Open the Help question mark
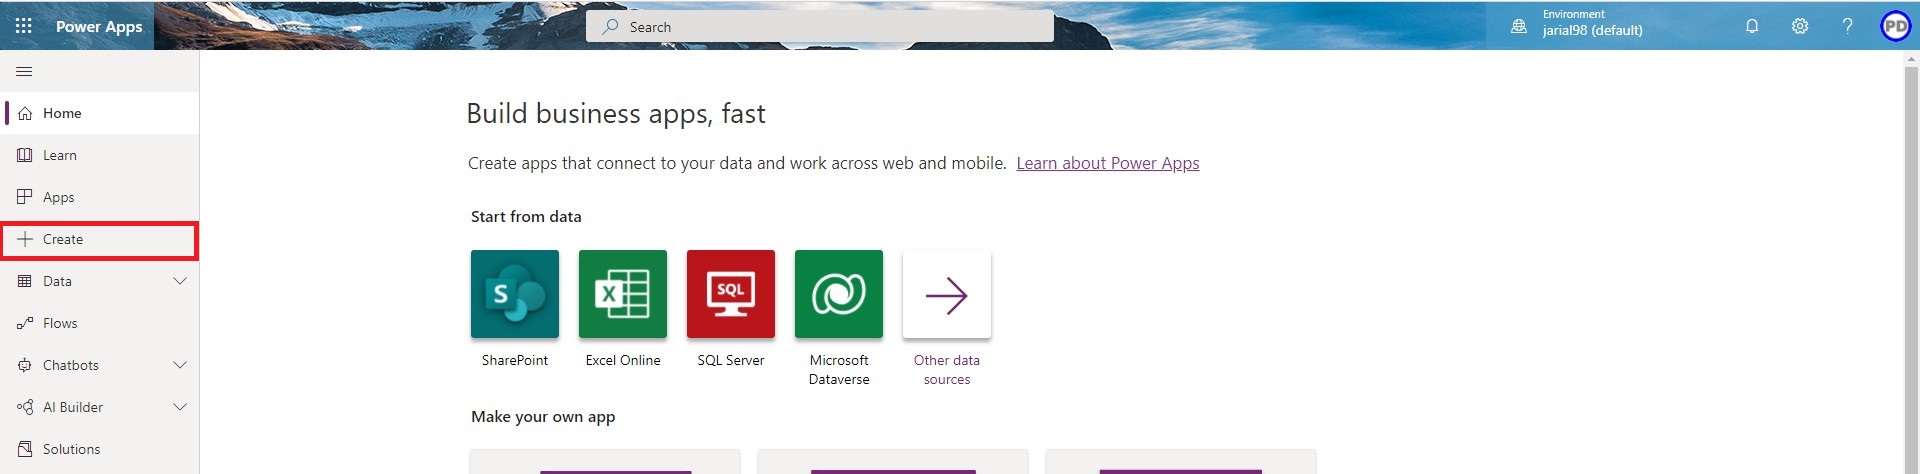The height and width of the screenshot is (474, 1920). (x=1847, y=26)
